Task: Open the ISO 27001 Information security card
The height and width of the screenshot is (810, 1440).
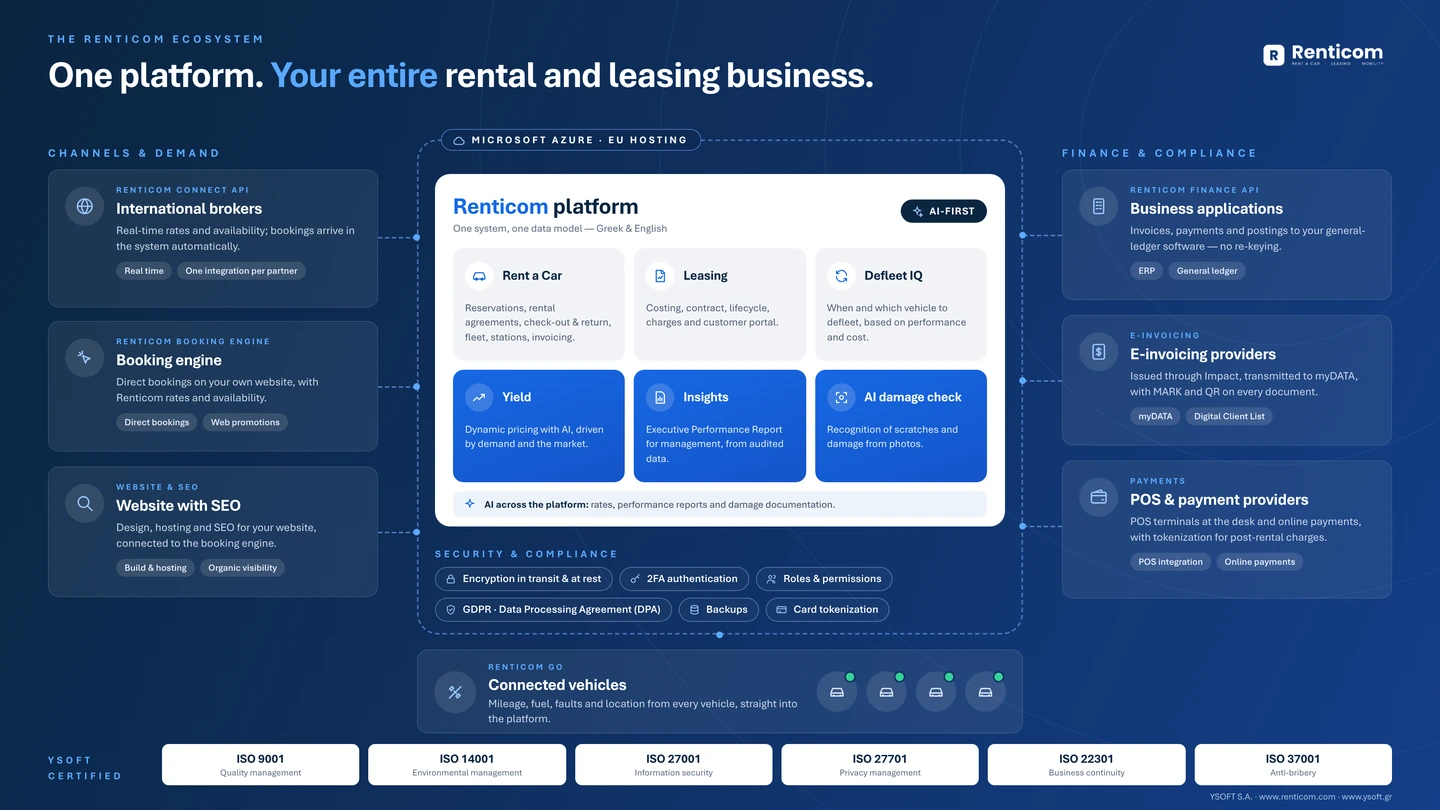Action: 673,765
